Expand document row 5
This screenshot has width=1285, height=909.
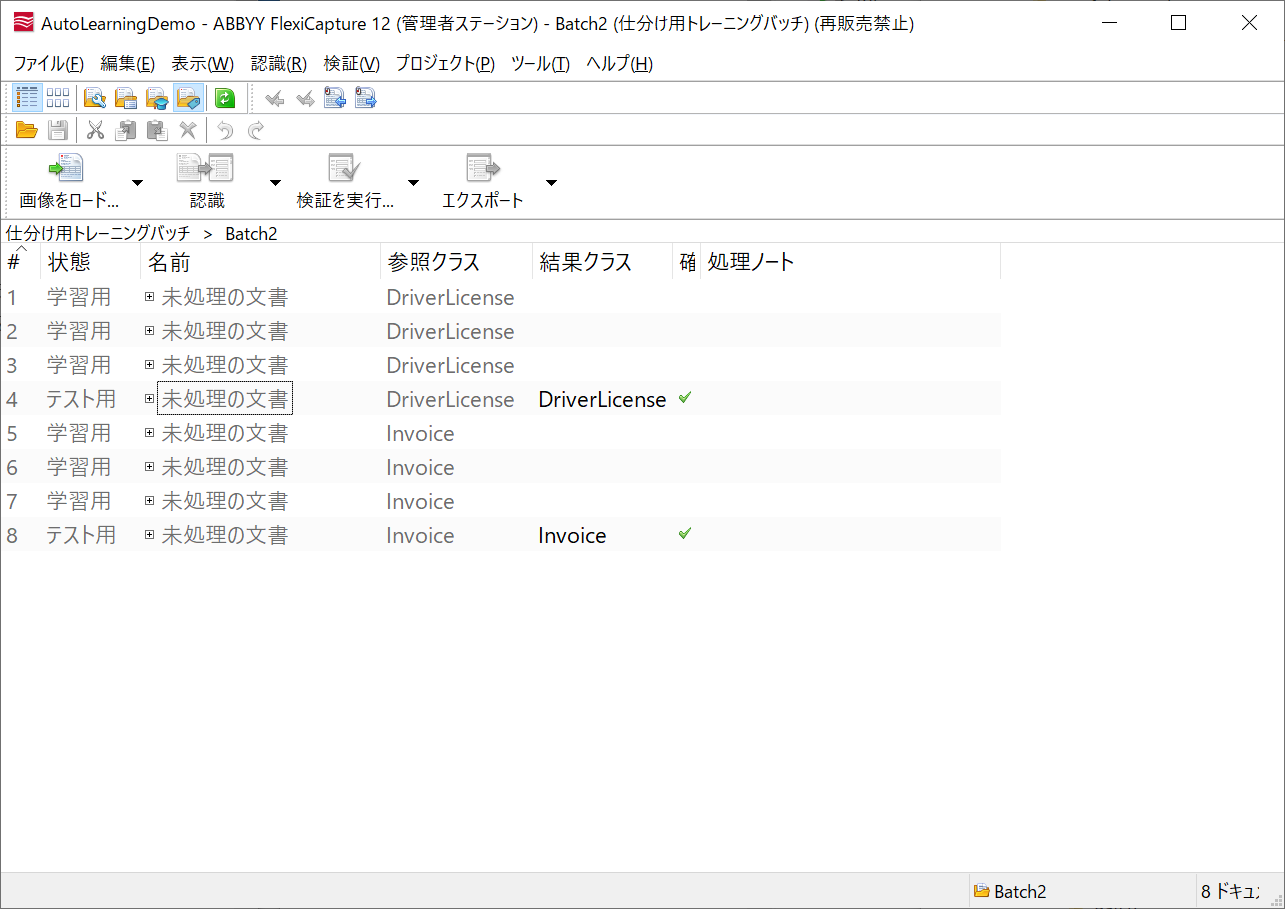click(150, 433)
